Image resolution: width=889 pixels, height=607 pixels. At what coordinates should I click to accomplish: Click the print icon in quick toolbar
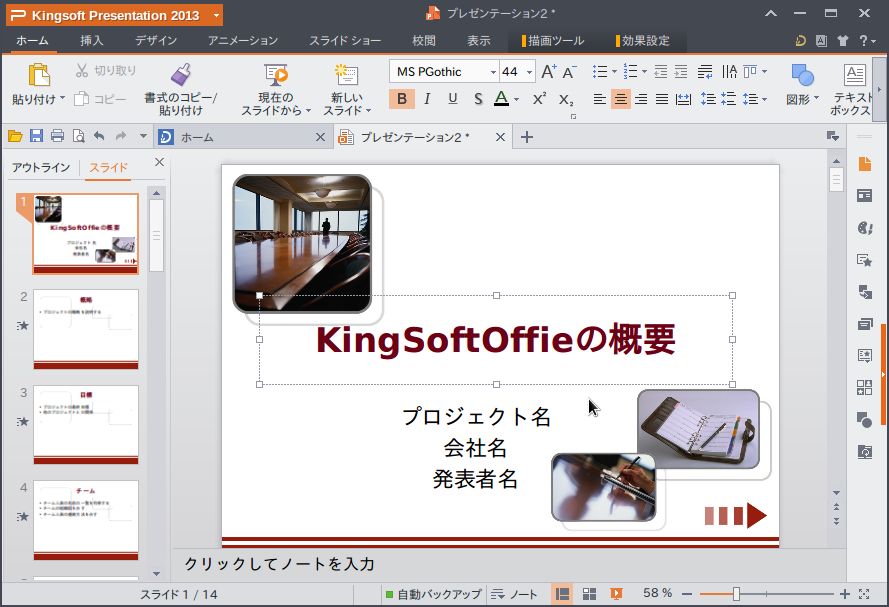[57, 136]
